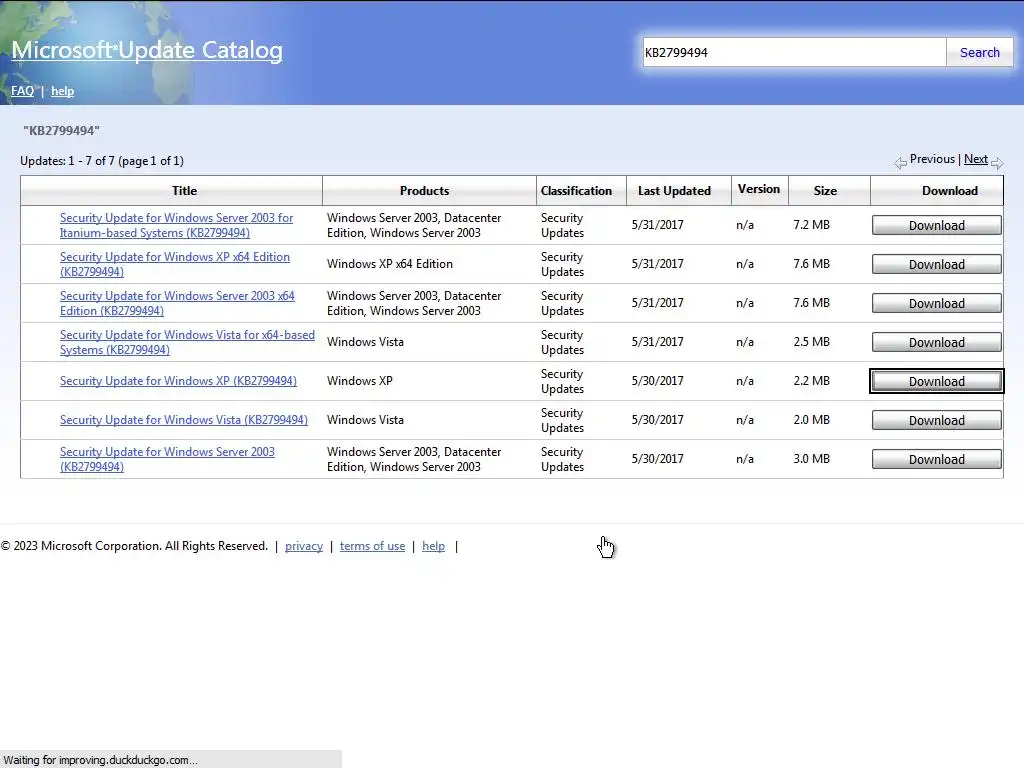
Task: Click the Search button
Action: click(x=980, y=52)
